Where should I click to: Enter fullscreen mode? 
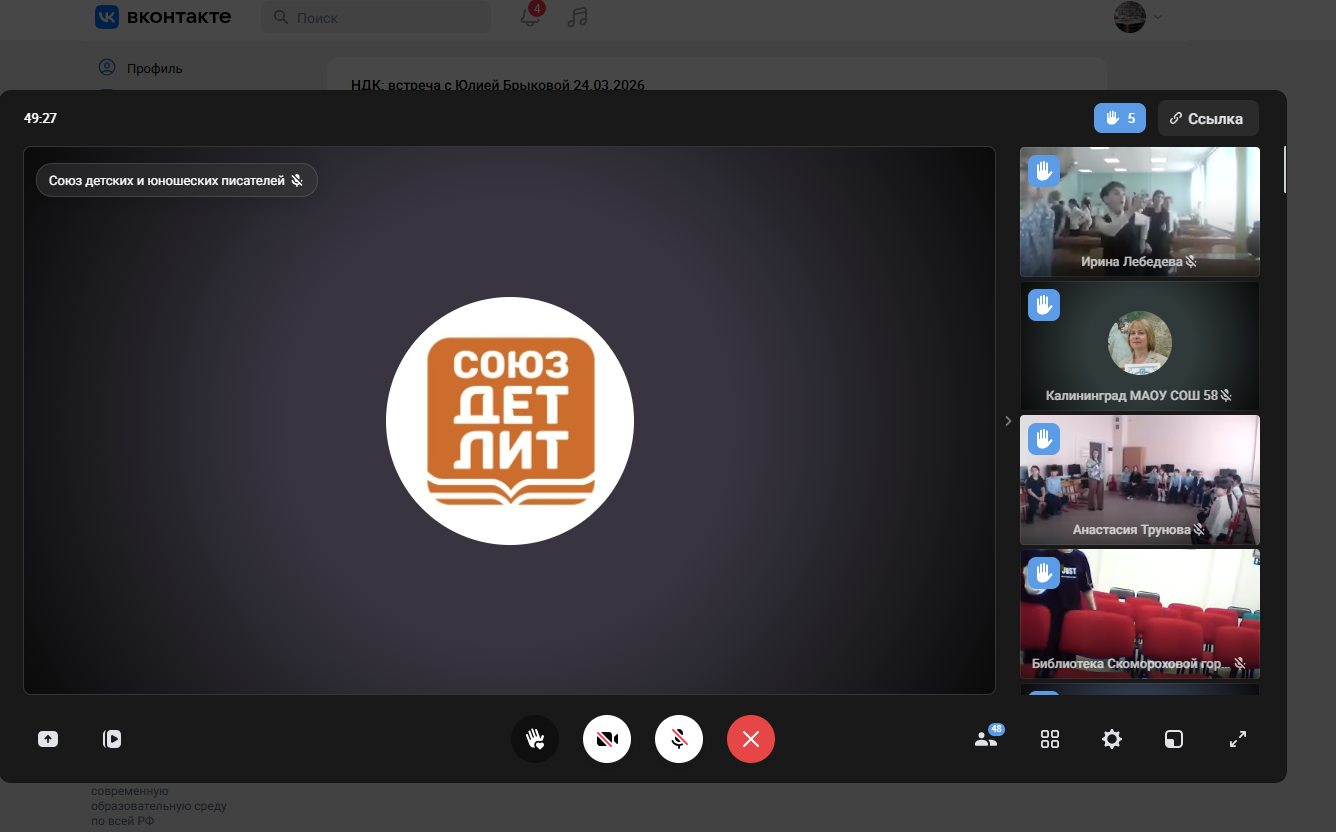click(1238, 739)
